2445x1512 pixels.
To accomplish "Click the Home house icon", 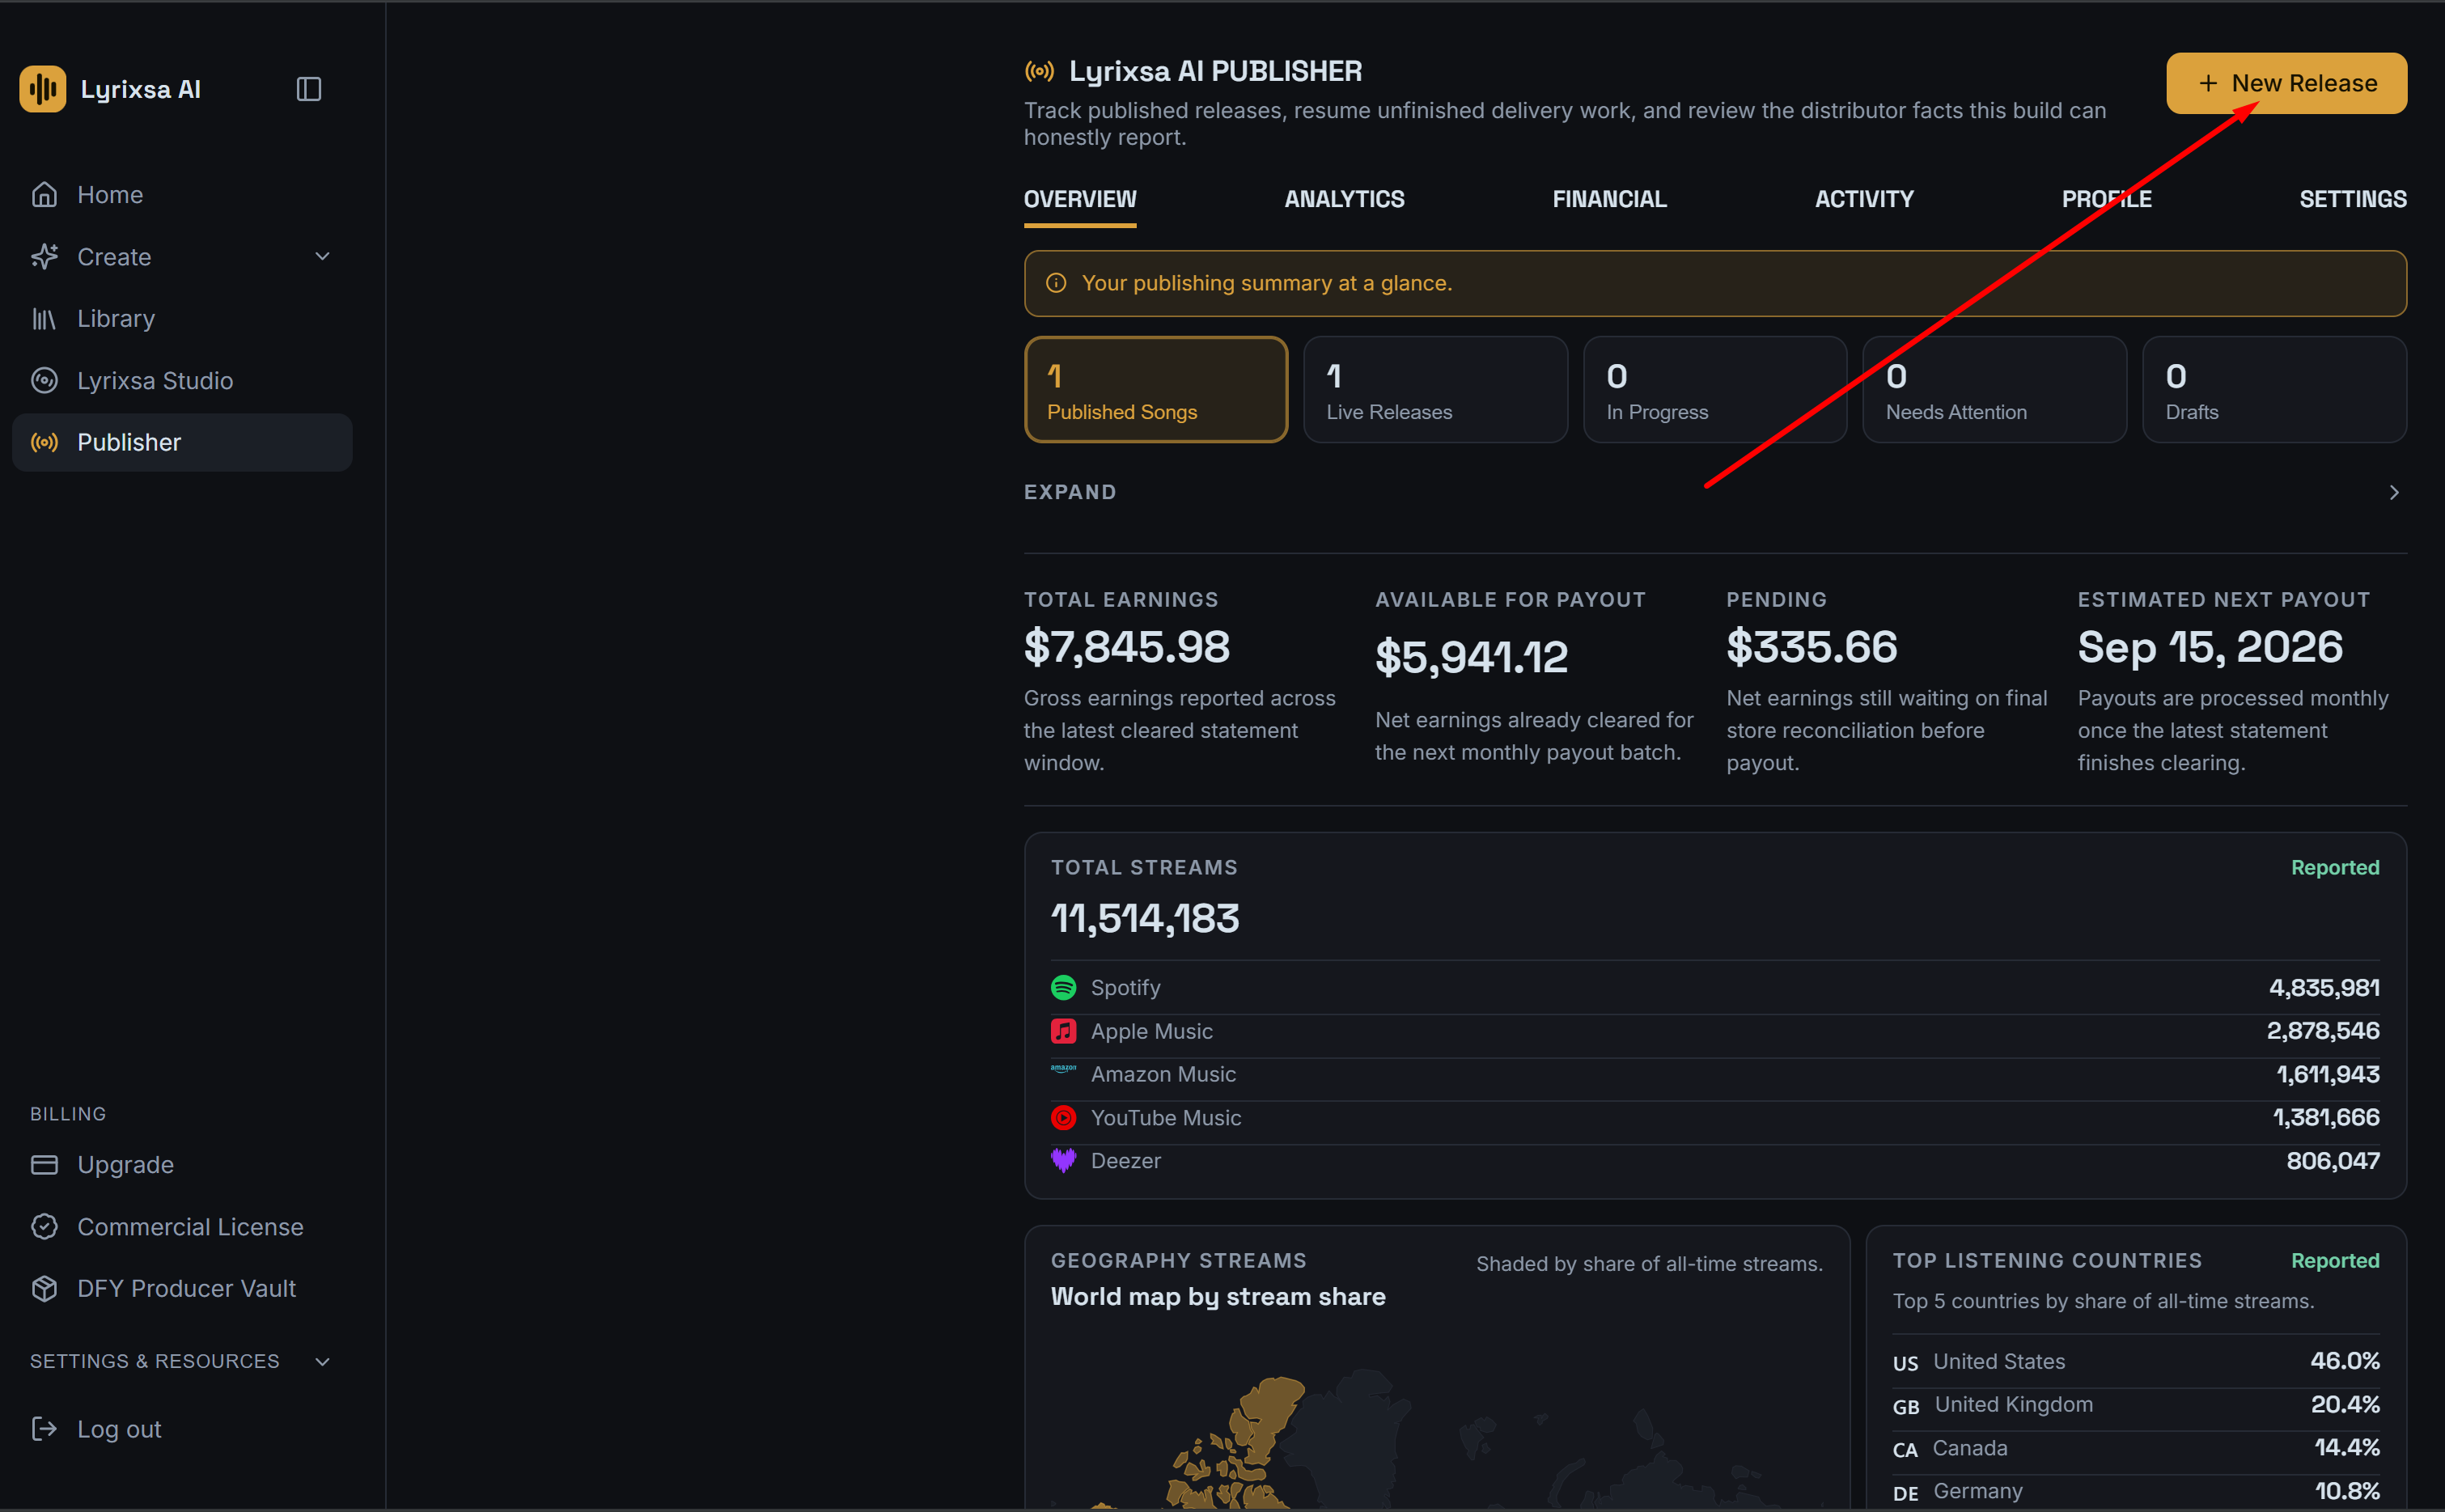I will pyautogui.click(x=44, y=194).
